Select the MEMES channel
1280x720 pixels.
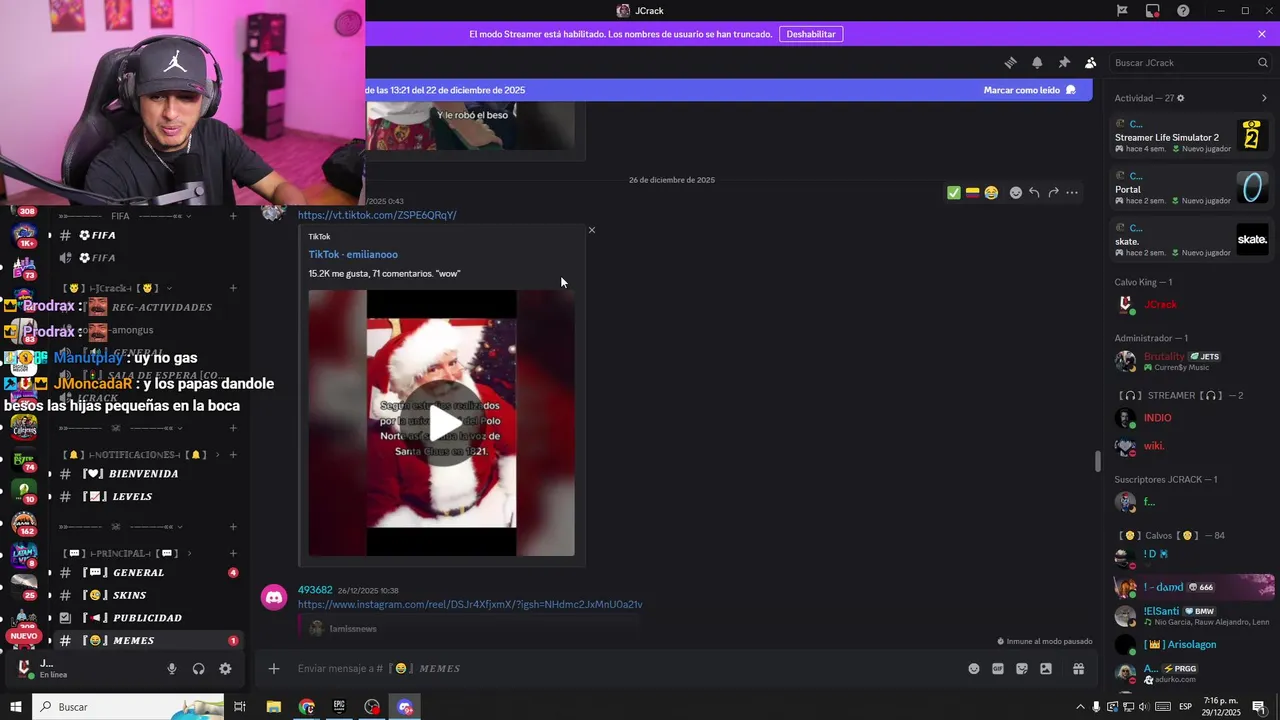click(147, 641)
